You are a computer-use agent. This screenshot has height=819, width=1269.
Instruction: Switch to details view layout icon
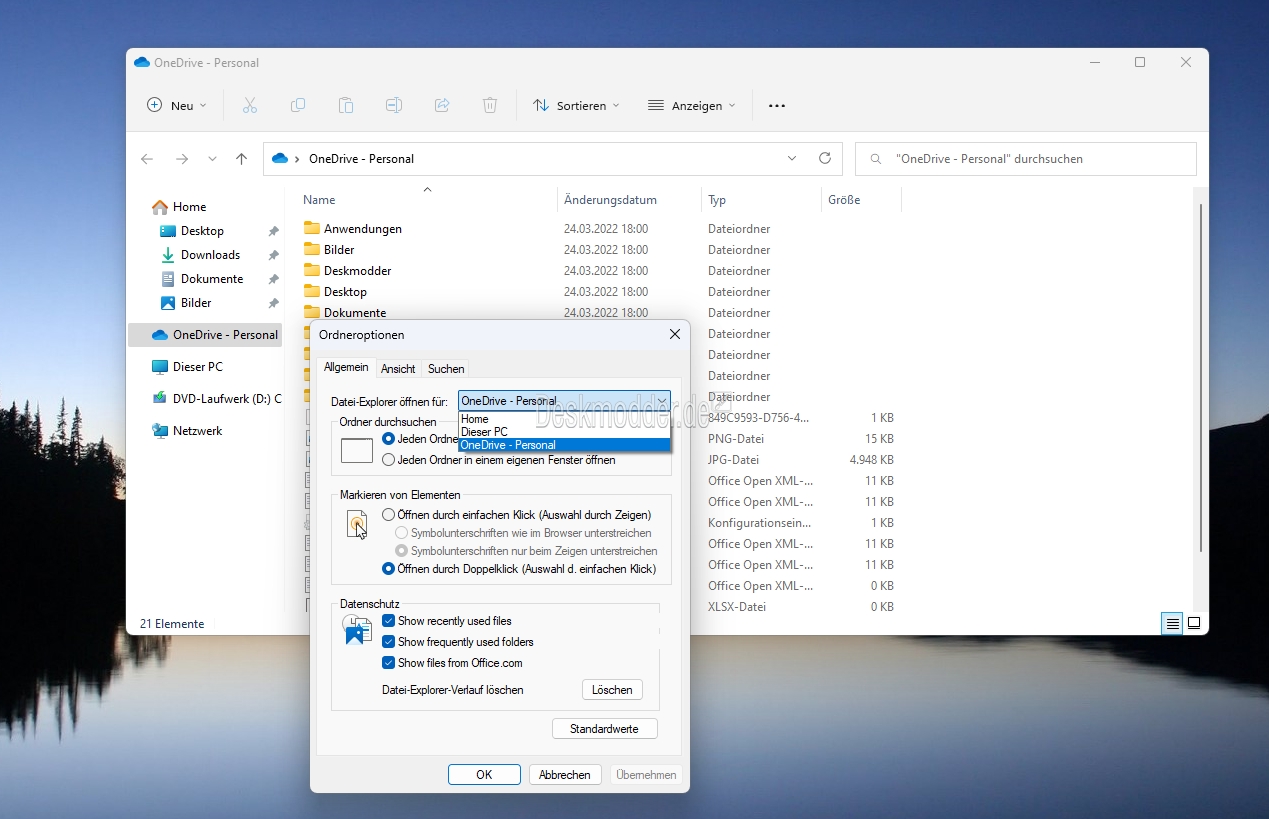point(1172,623)
